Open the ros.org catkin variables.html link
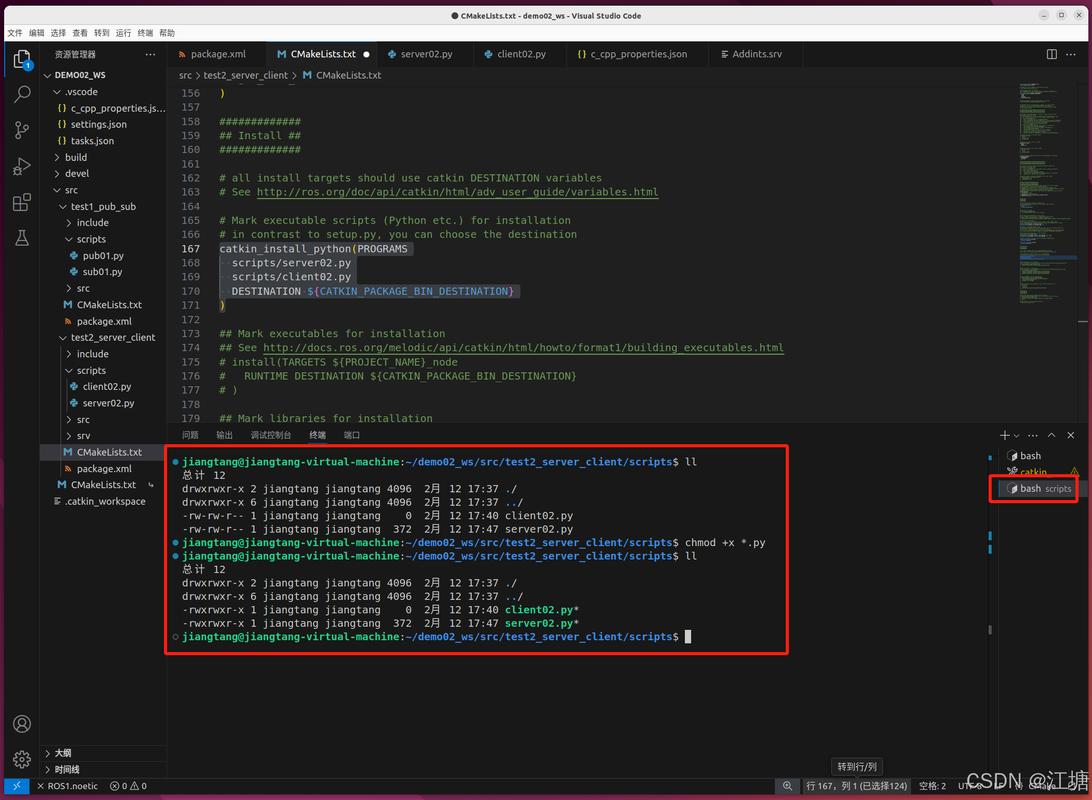Viewport: 1092px width, 800px height. click(458, 192)
